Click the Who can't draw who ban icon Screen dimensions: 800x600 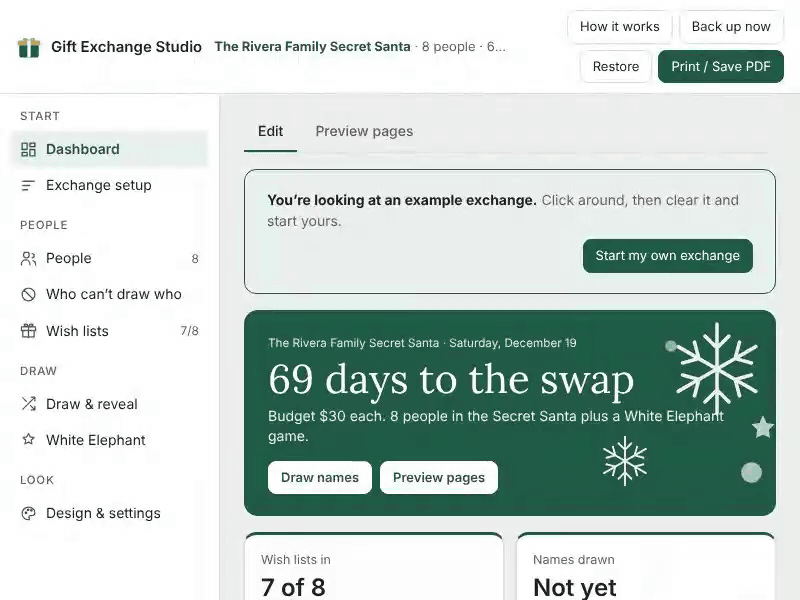[29, 294]
